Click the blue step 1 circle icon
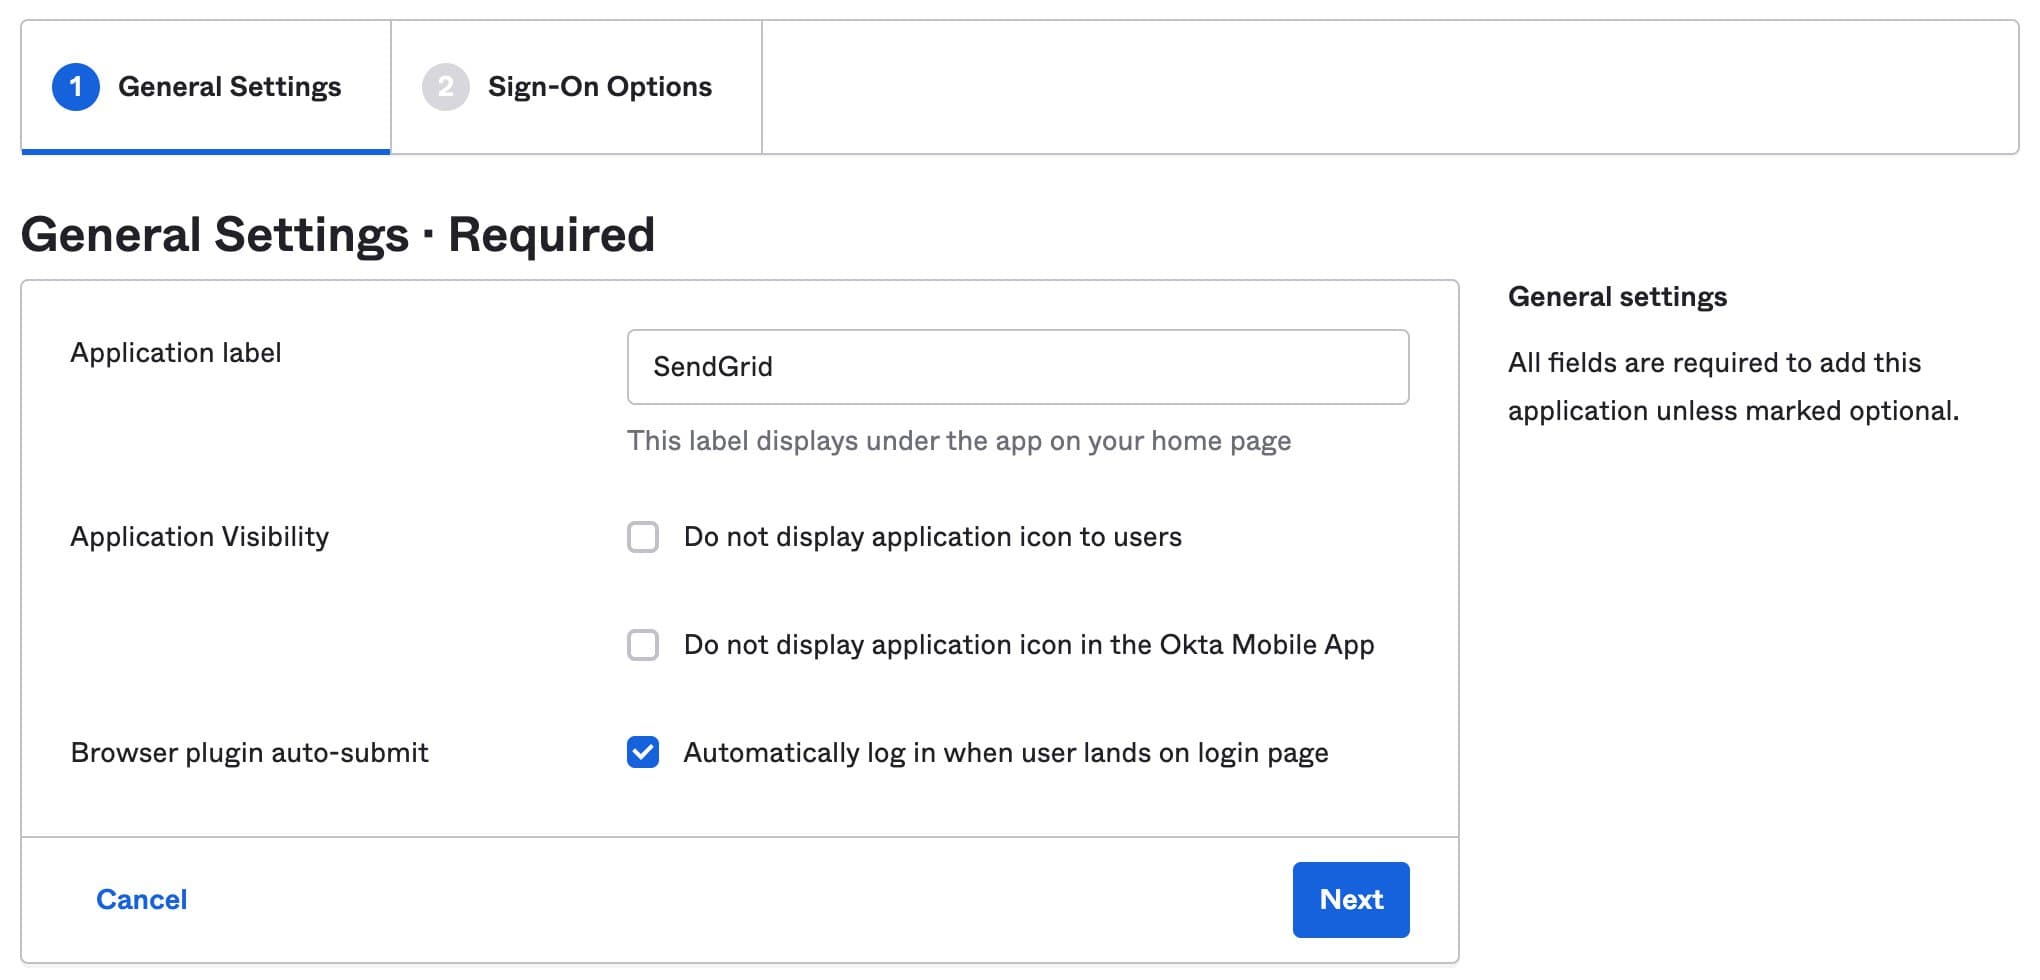 click(78, 87)
